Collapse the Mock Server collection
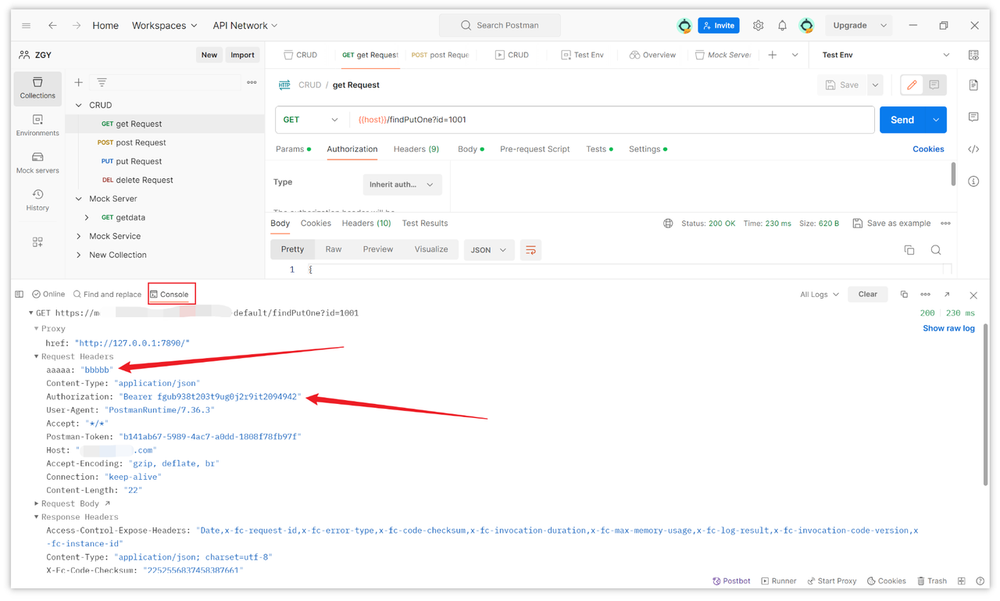Viewport: 1000px width, 601px height. [x=78, y=199]
